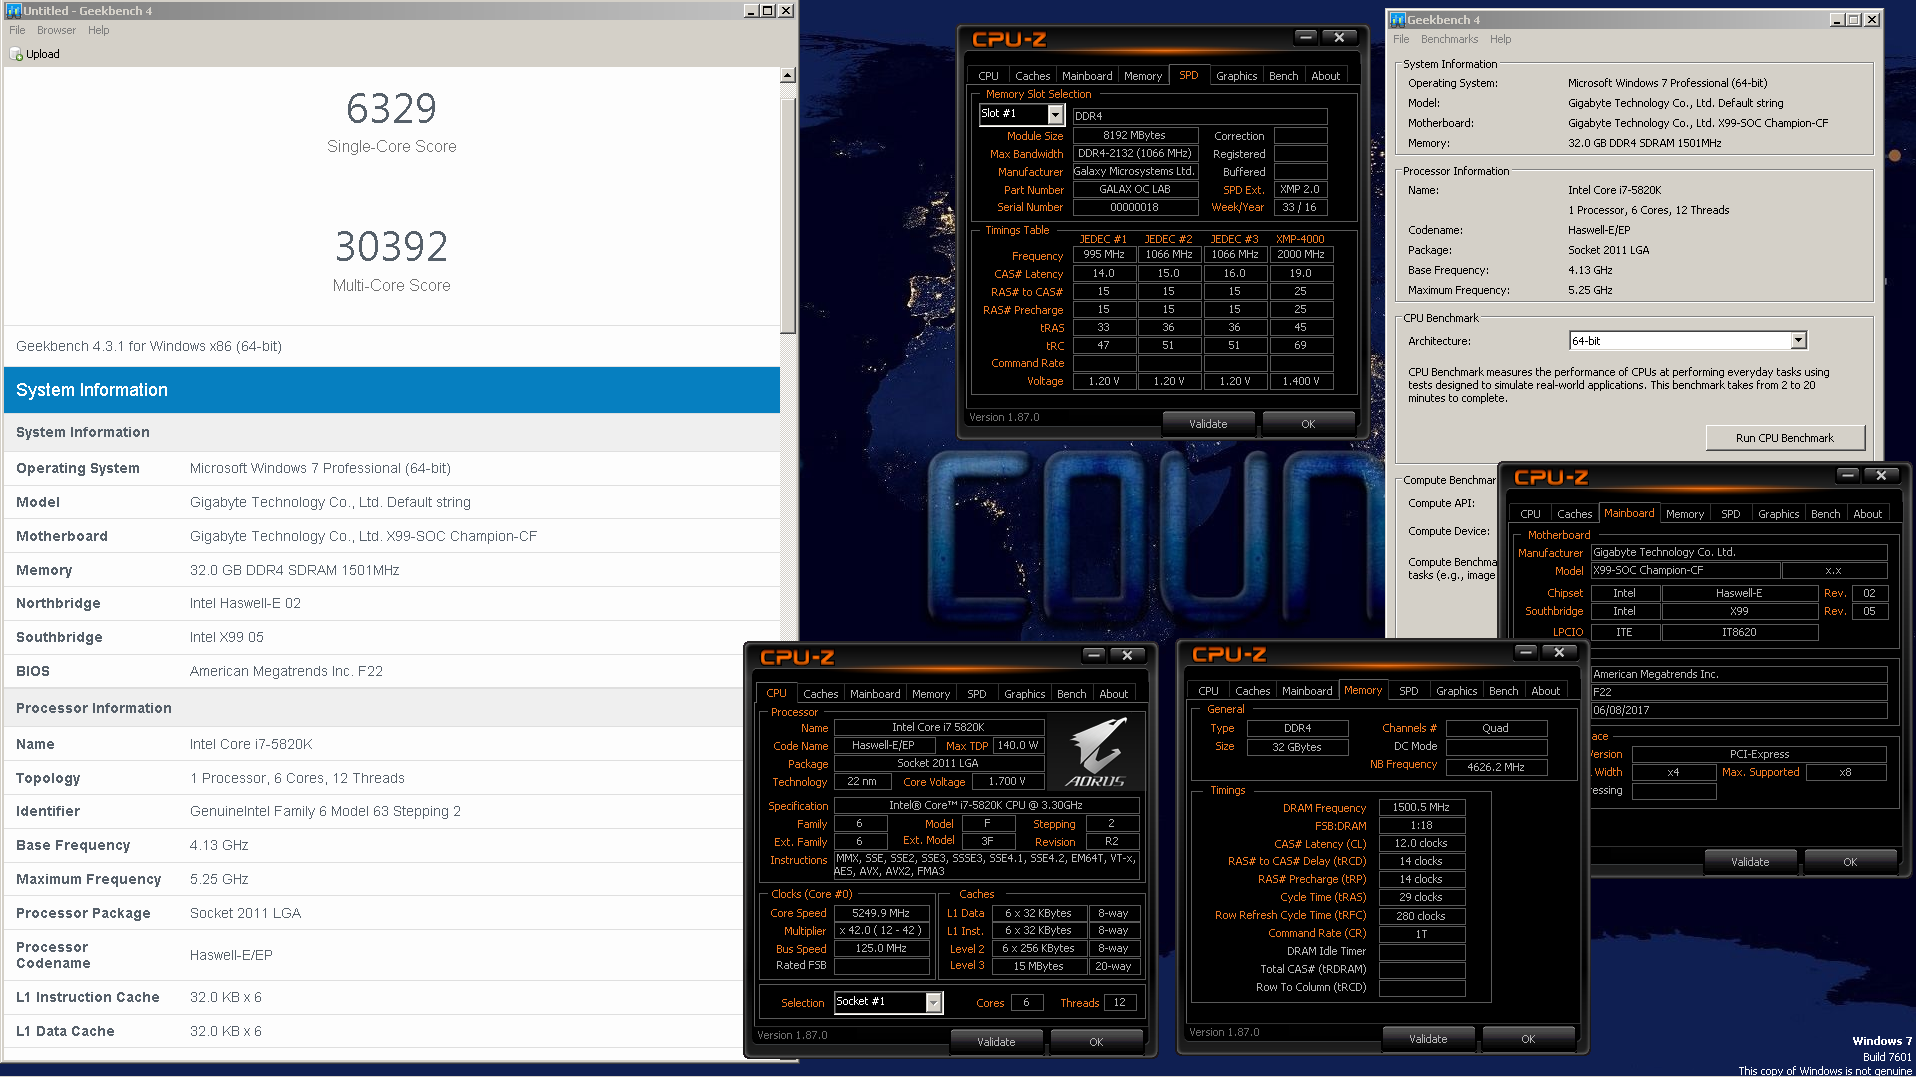The height and width of the screenshot is (1077, 1916).
Task: Open the Socket #1 selection dropdown
Action: click(933, 1002)
